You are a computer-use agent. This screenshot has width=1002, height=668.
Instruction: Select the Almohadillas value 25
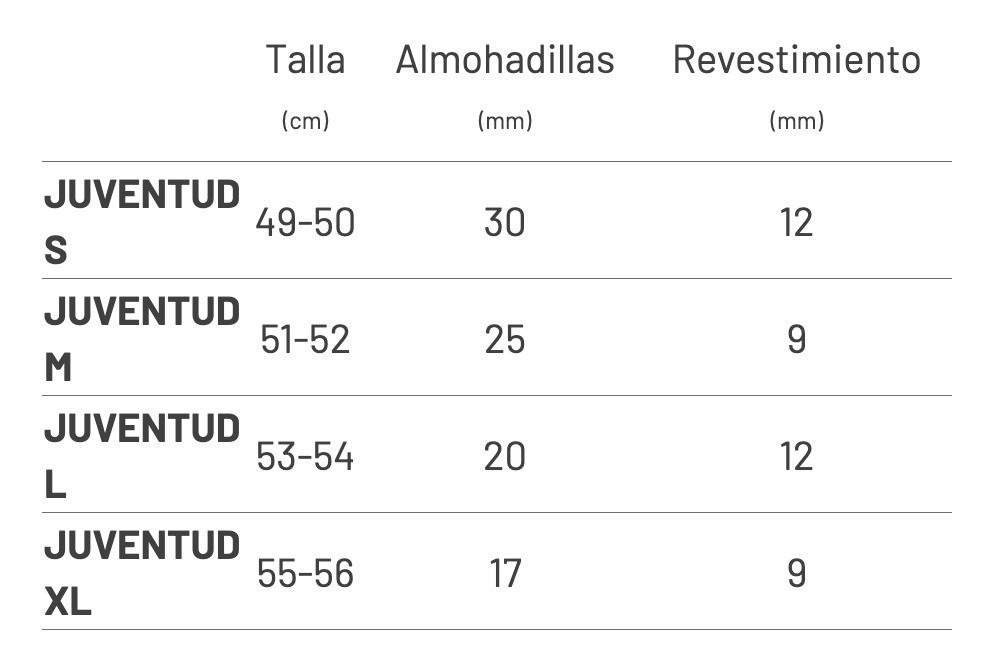point(505,340)
